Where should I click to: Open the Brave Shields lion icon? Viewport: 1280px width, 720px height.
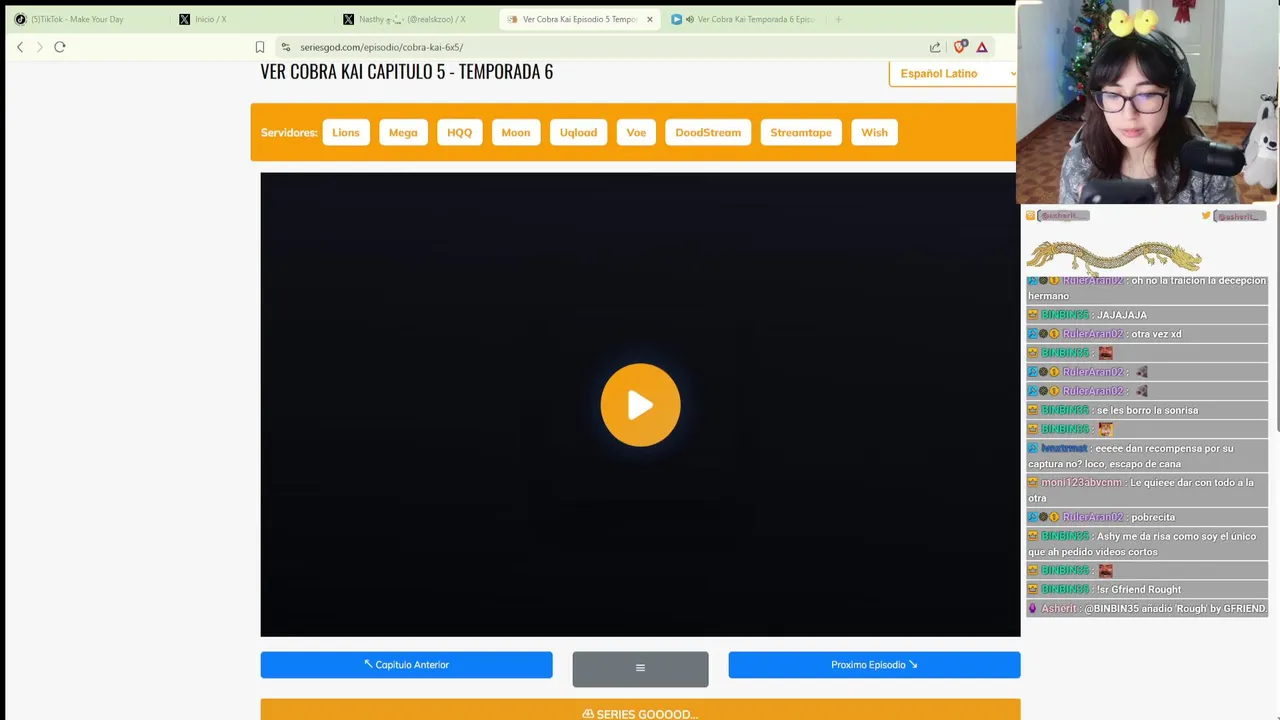[x=960, y=47]
